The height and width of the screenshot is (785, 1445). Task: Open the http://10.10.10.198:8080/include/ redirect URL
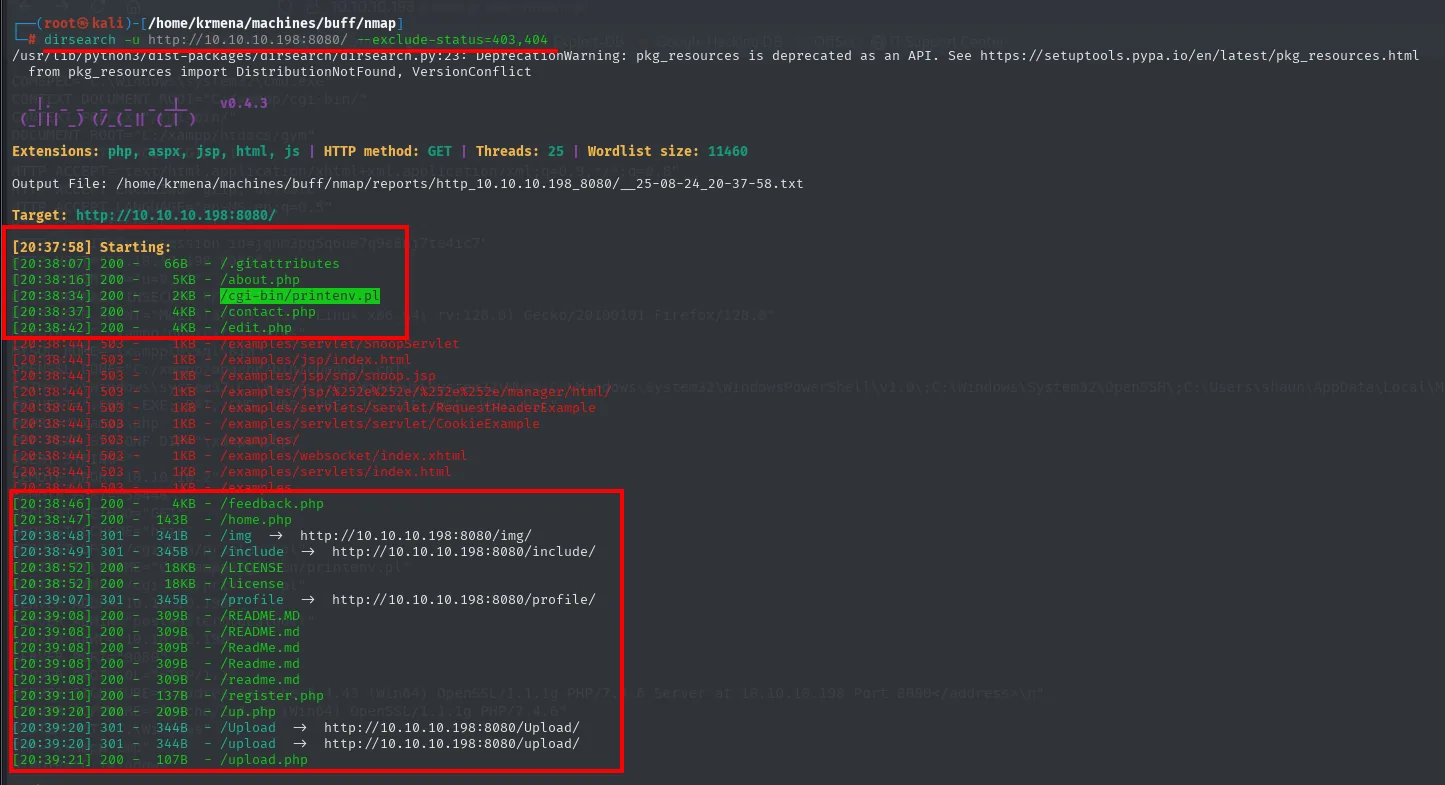[463, 552]
